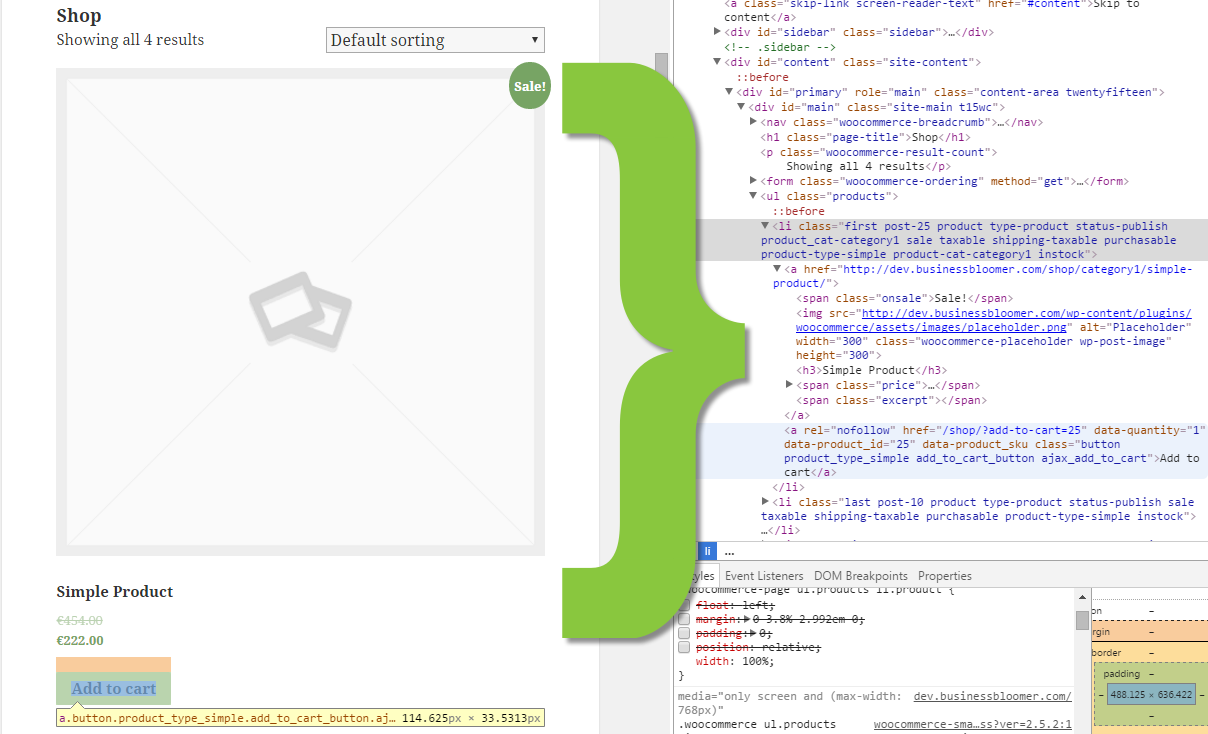Open the woocommerce-sma…ss?ver=2.5.2:1 stylesheet link

click(972, 724)
